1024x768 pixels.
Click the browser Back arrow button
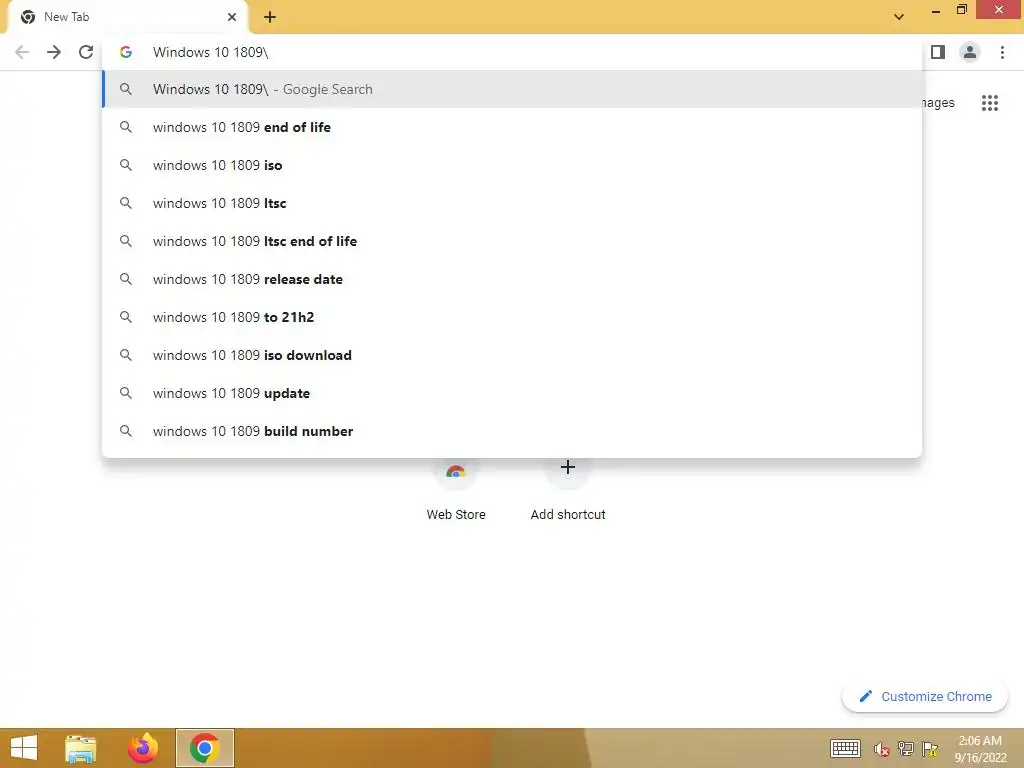(x=22, y=52)
